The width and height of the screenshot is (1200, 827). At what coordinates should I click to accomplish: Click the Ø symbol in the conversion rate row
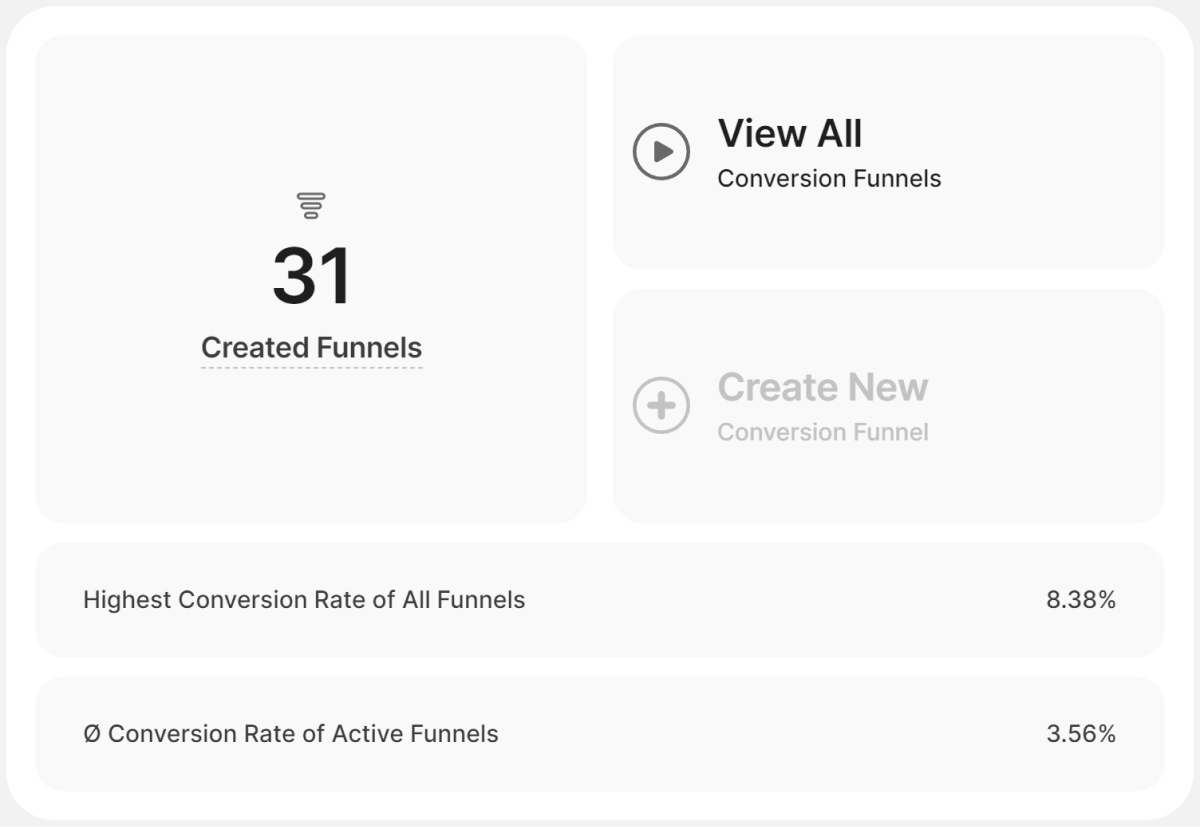[x=92, y=734]
